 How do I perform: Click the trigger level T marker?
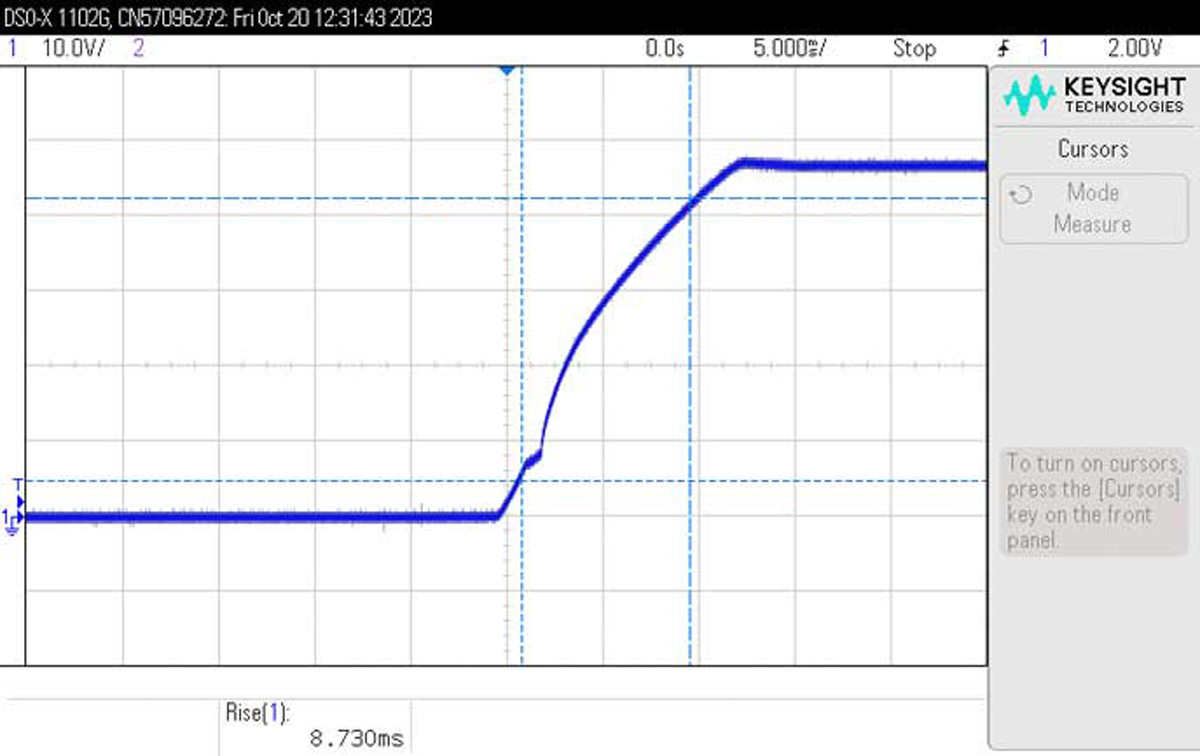point(17,484)
